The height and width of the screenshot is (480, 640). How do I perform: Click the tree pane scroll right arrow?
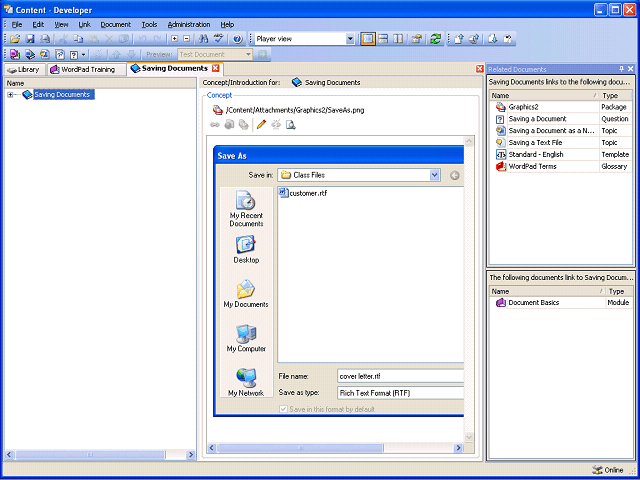(191, 455)
